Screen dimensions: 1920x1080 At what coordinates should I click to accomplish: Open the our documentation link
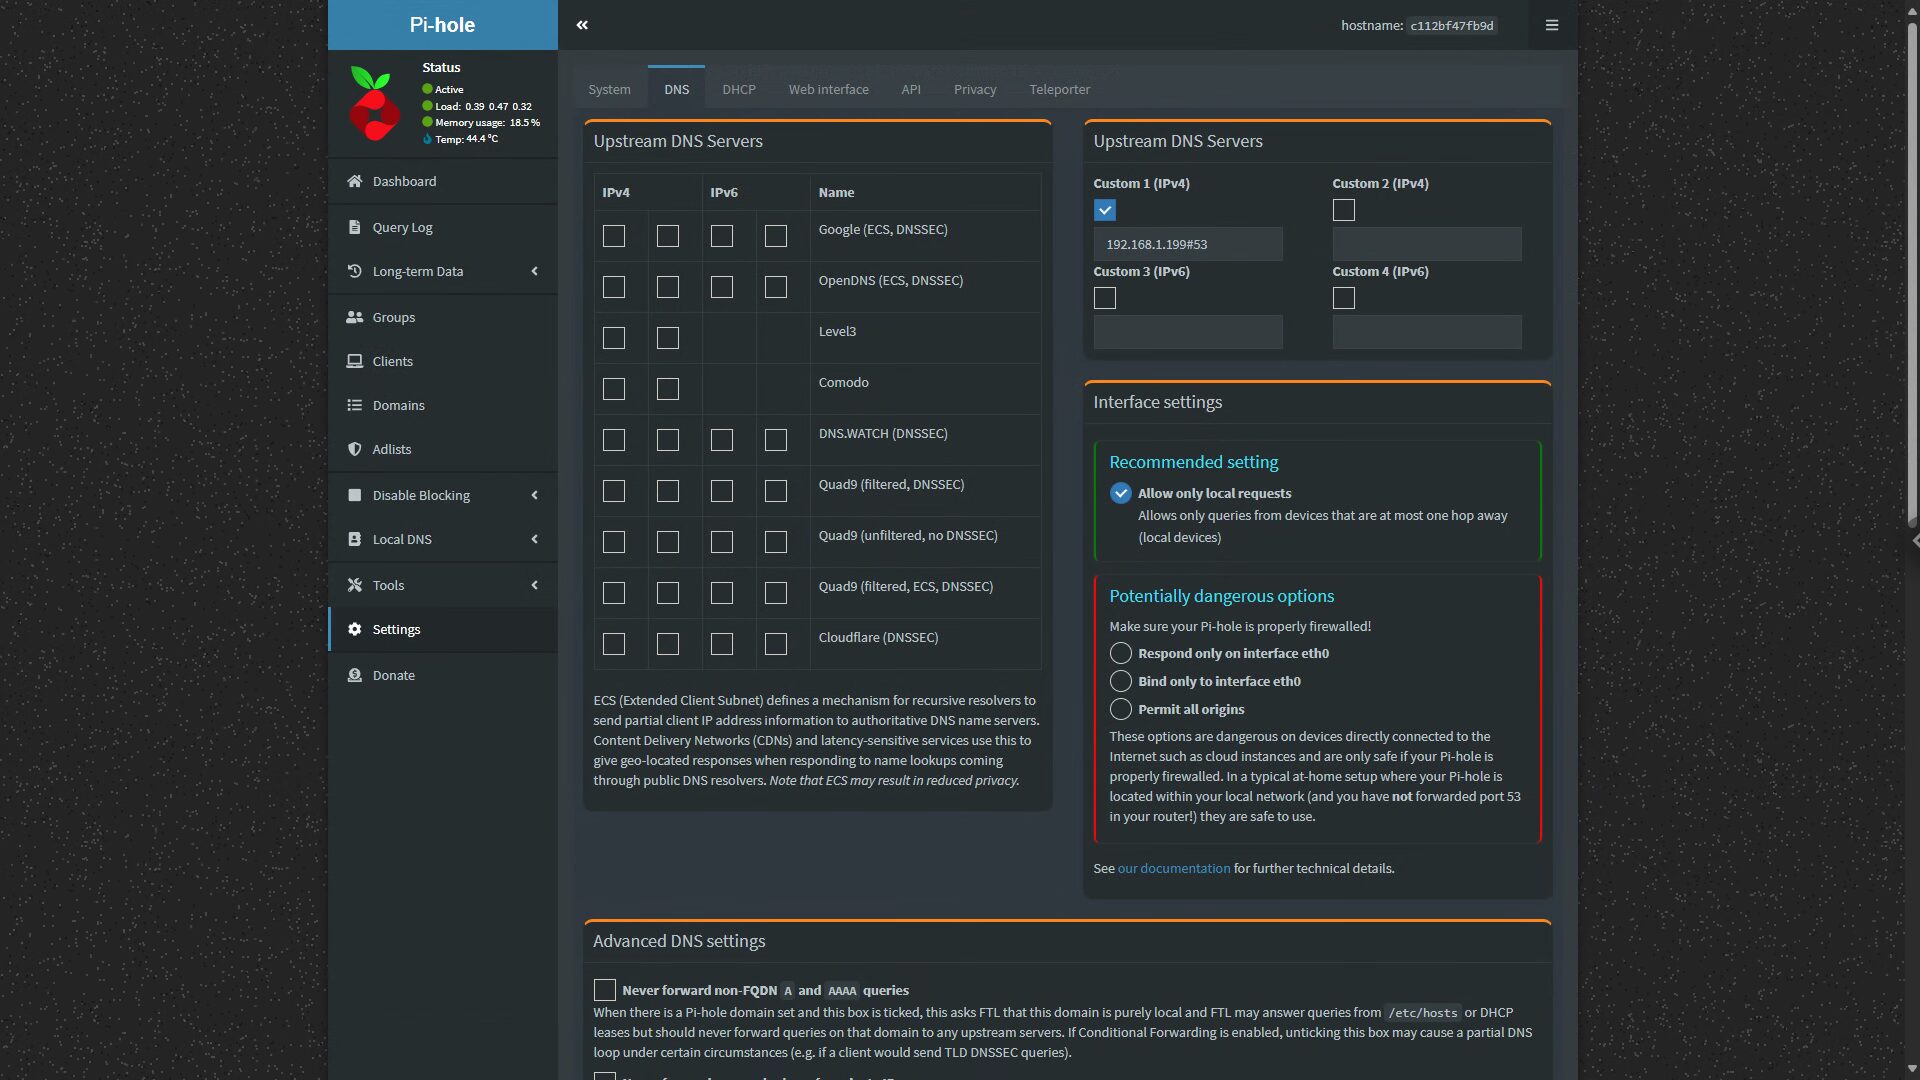1174,868
